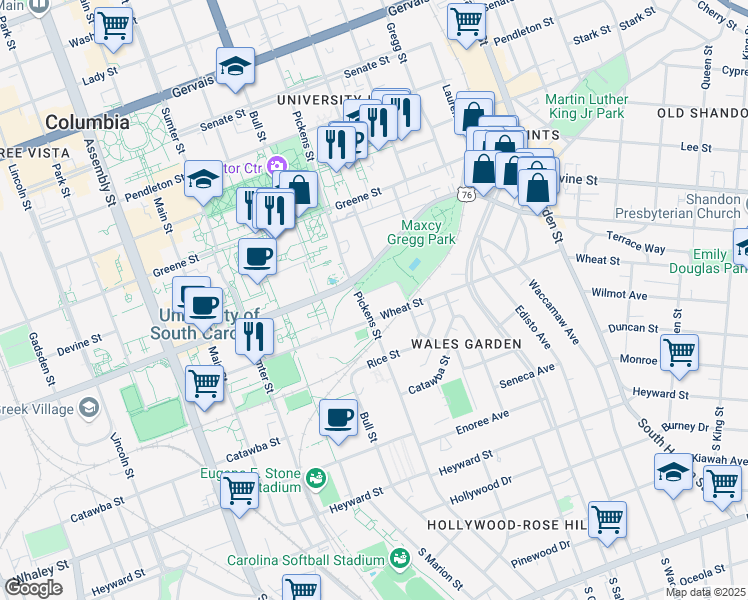748x600 pixels.
Task: Click the Waccamaw Ave street label
Action: 554,312
